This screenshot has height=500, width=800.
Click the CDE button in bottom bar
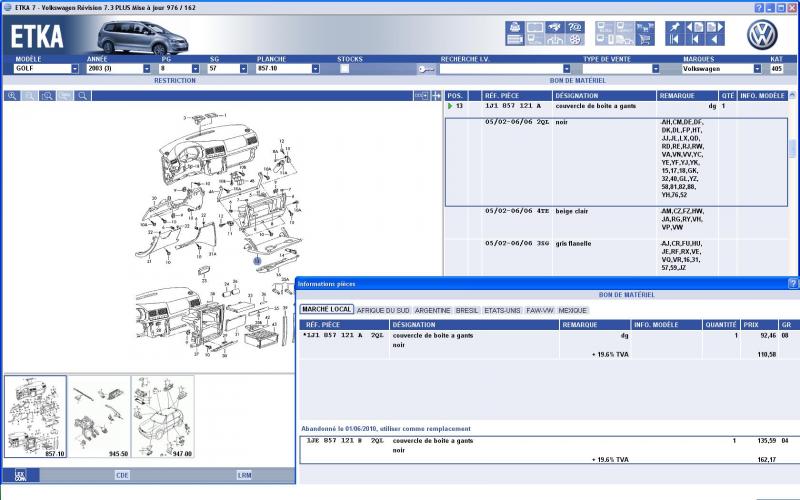pyautogui.click(x=122, y=475)
